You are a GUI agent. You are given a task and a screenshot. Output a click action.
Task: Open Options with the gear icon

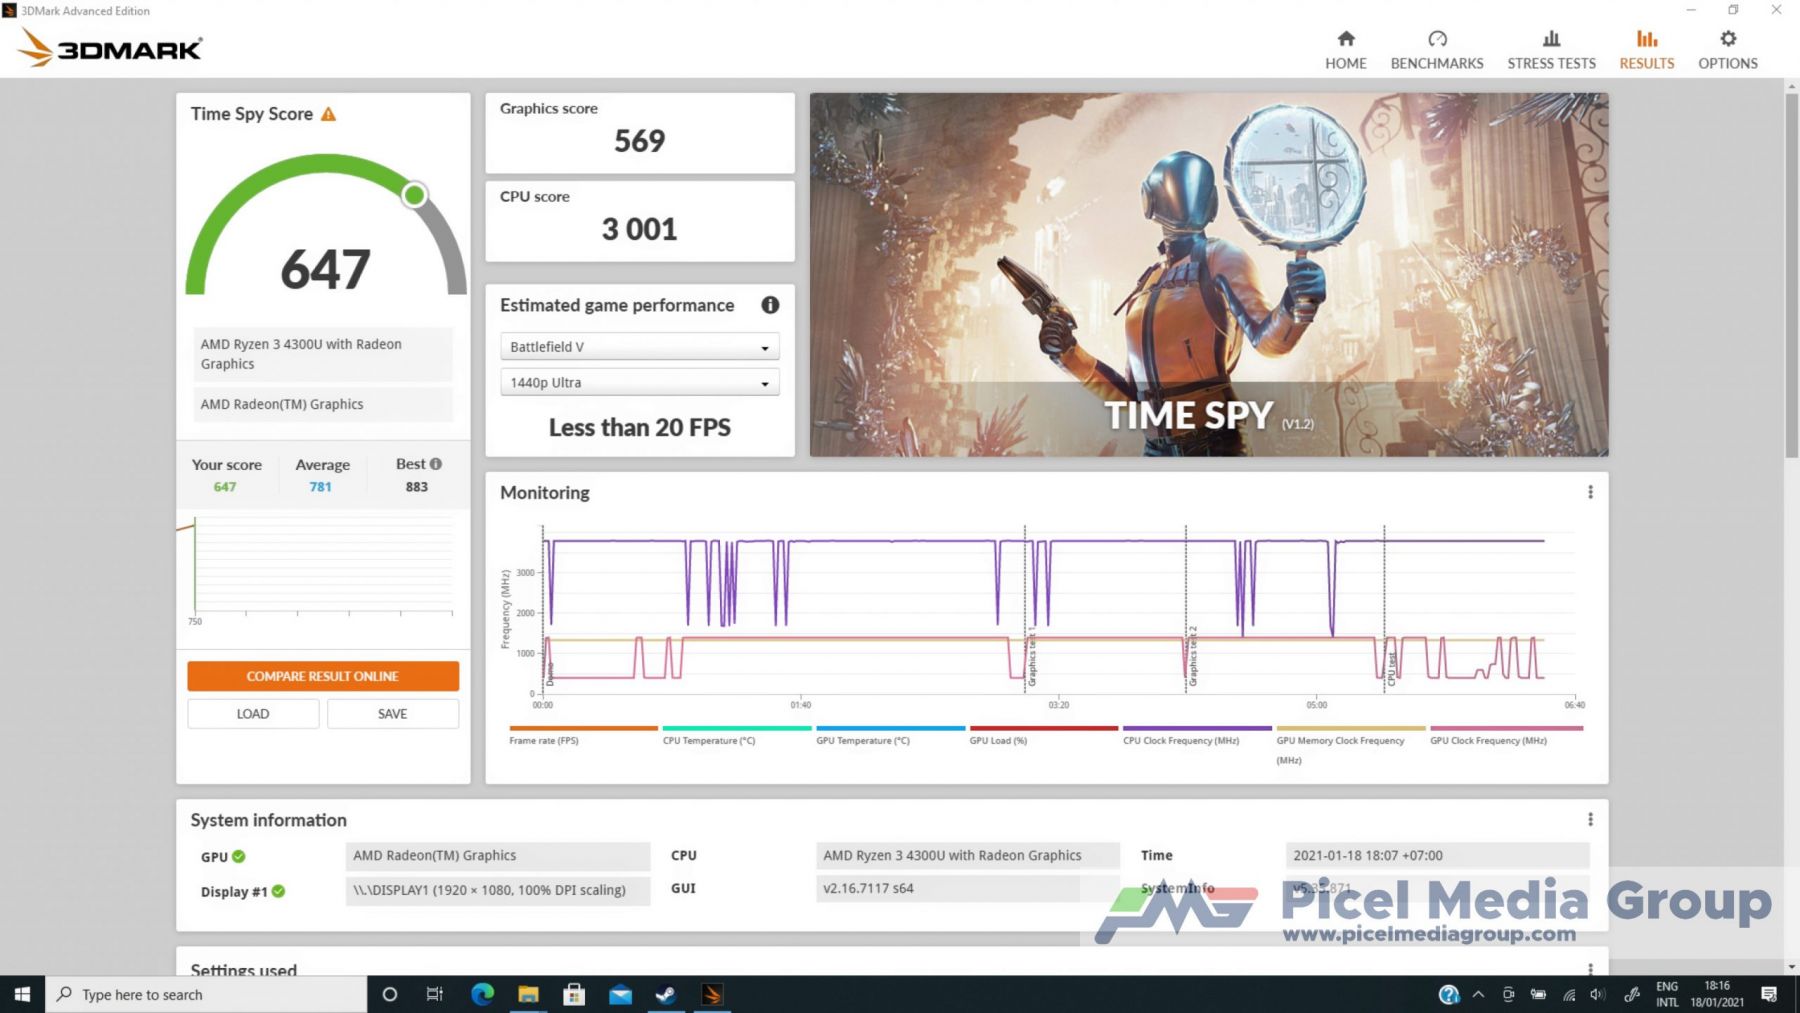1727,40
